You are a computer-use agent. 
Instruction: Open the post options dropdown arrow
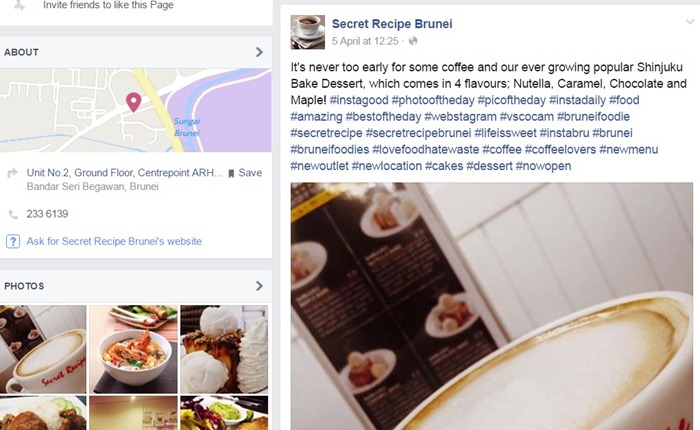tap(690, 21)
